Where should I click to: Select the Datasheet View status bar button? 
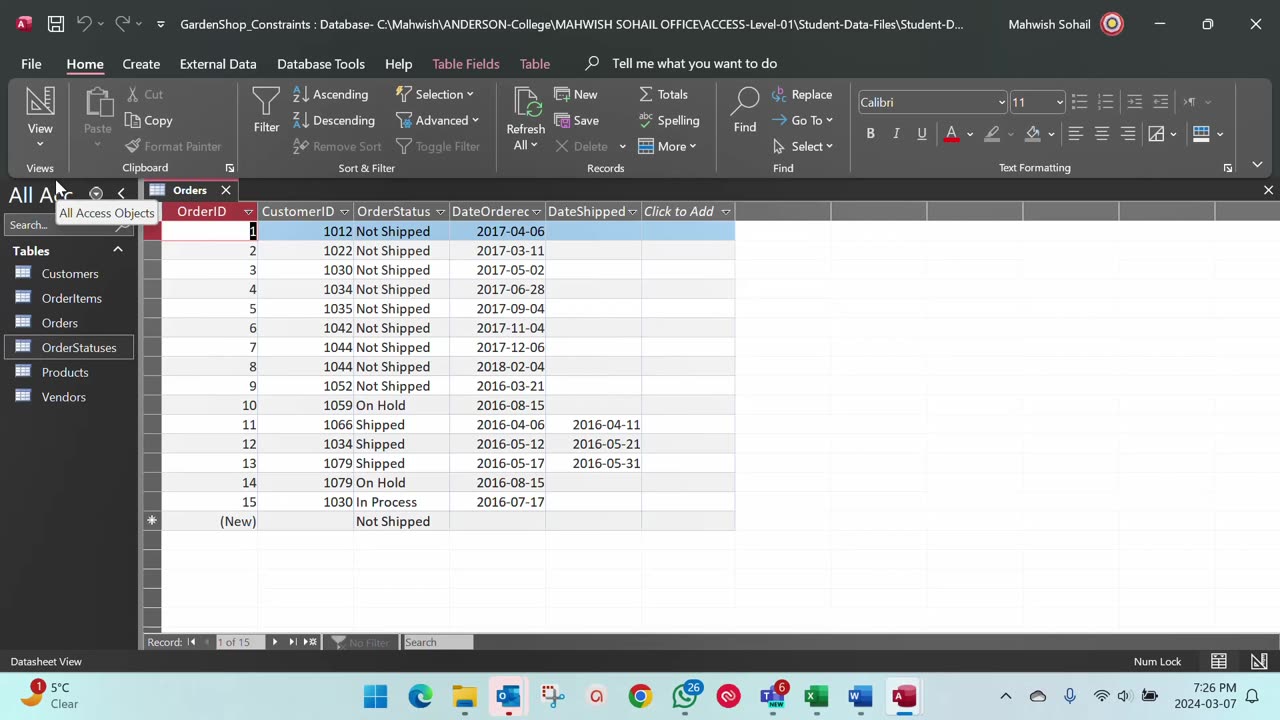tap(1219, 661)
